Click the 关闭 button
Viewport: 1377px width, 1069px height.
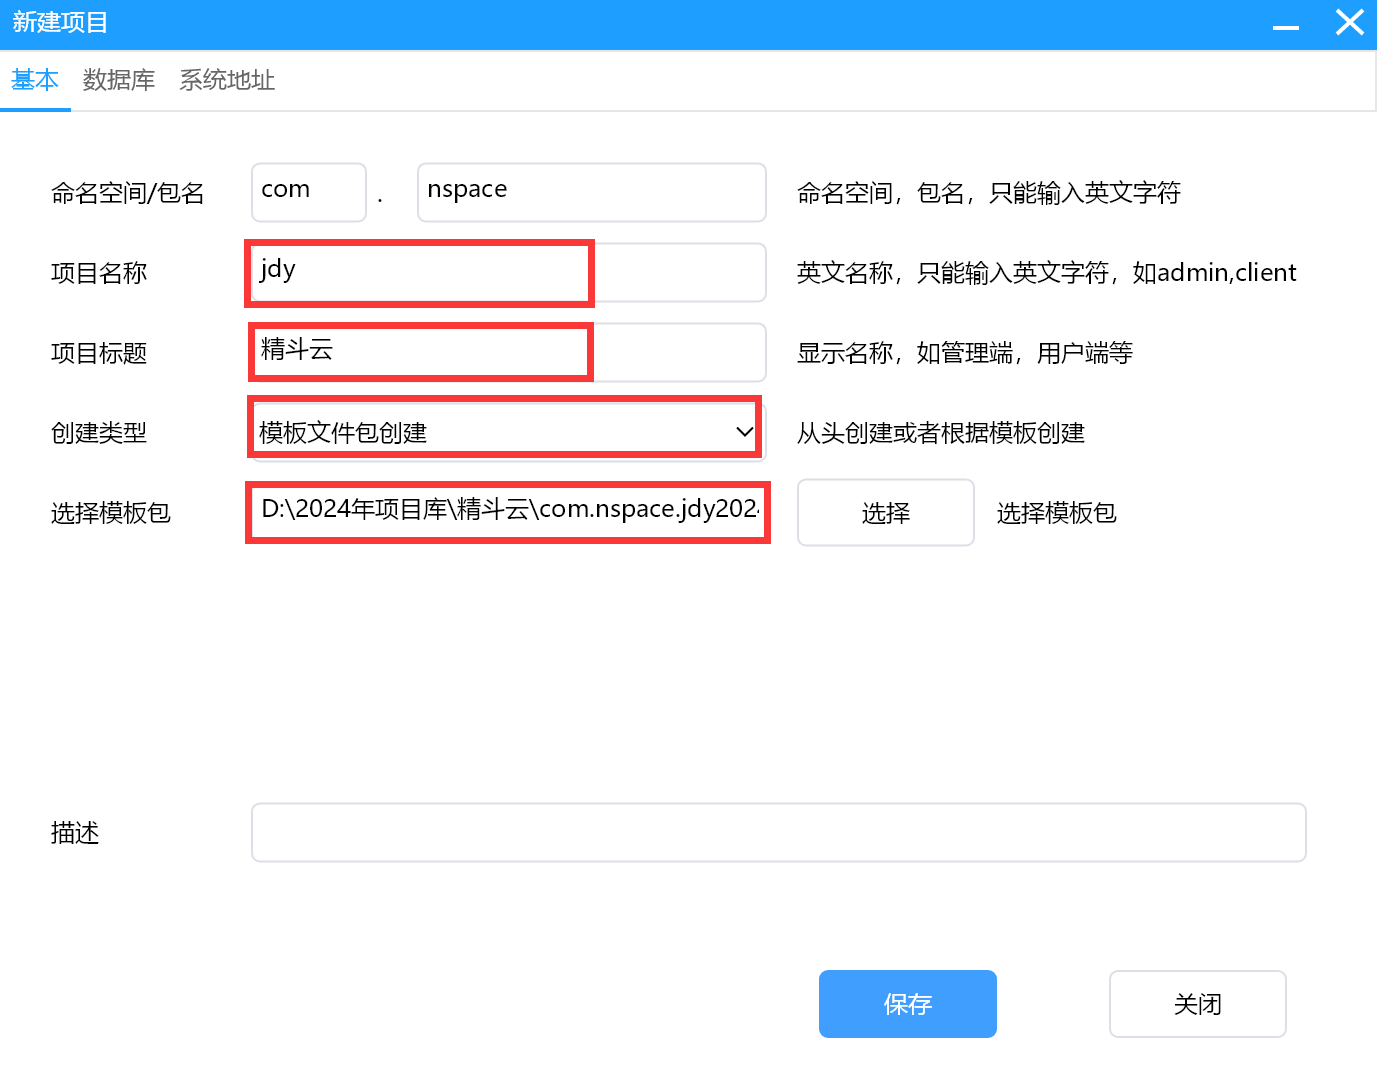coord(1197,1004)
